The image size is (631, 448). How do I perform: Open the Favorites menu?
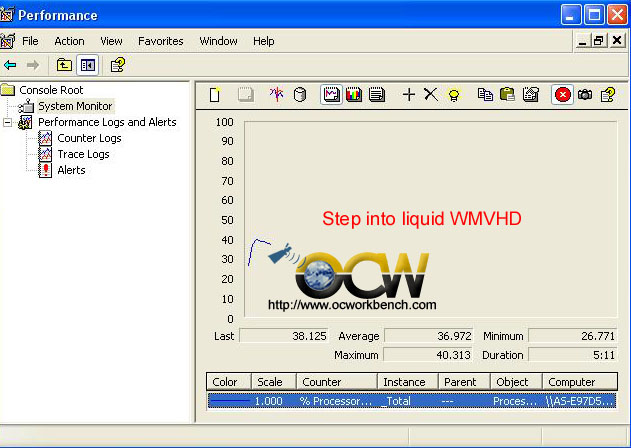(x=161, y=41)
